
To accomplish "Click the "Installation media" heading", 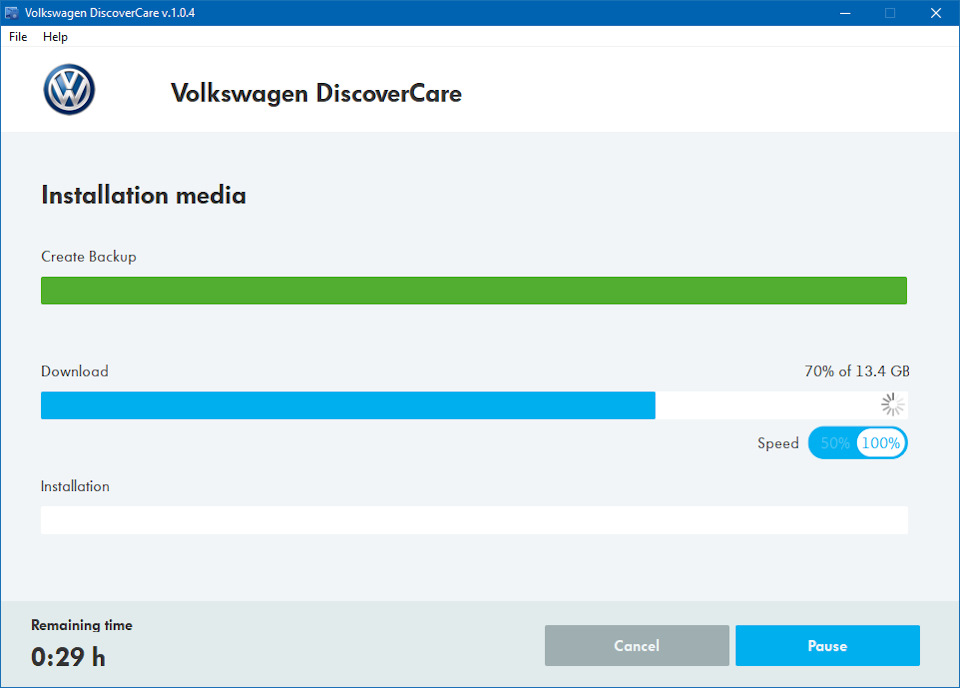I will pos(143,195).
